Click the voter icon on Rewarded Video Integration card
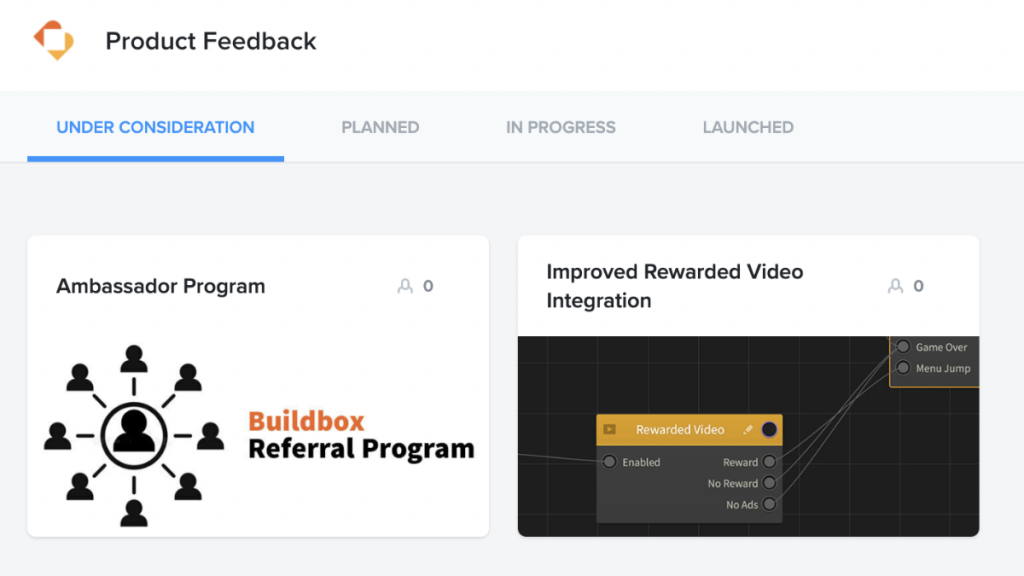This screenshot has height=576, width=1024. click(x=896, y=286)
